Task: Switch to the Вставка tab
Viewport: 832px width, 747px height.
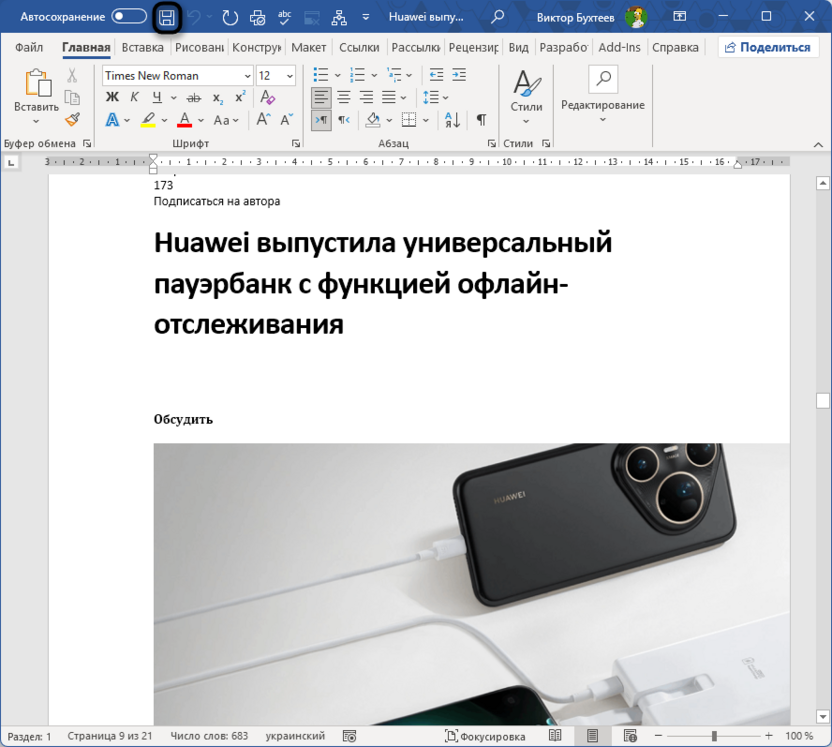Action: pos(142,47)
